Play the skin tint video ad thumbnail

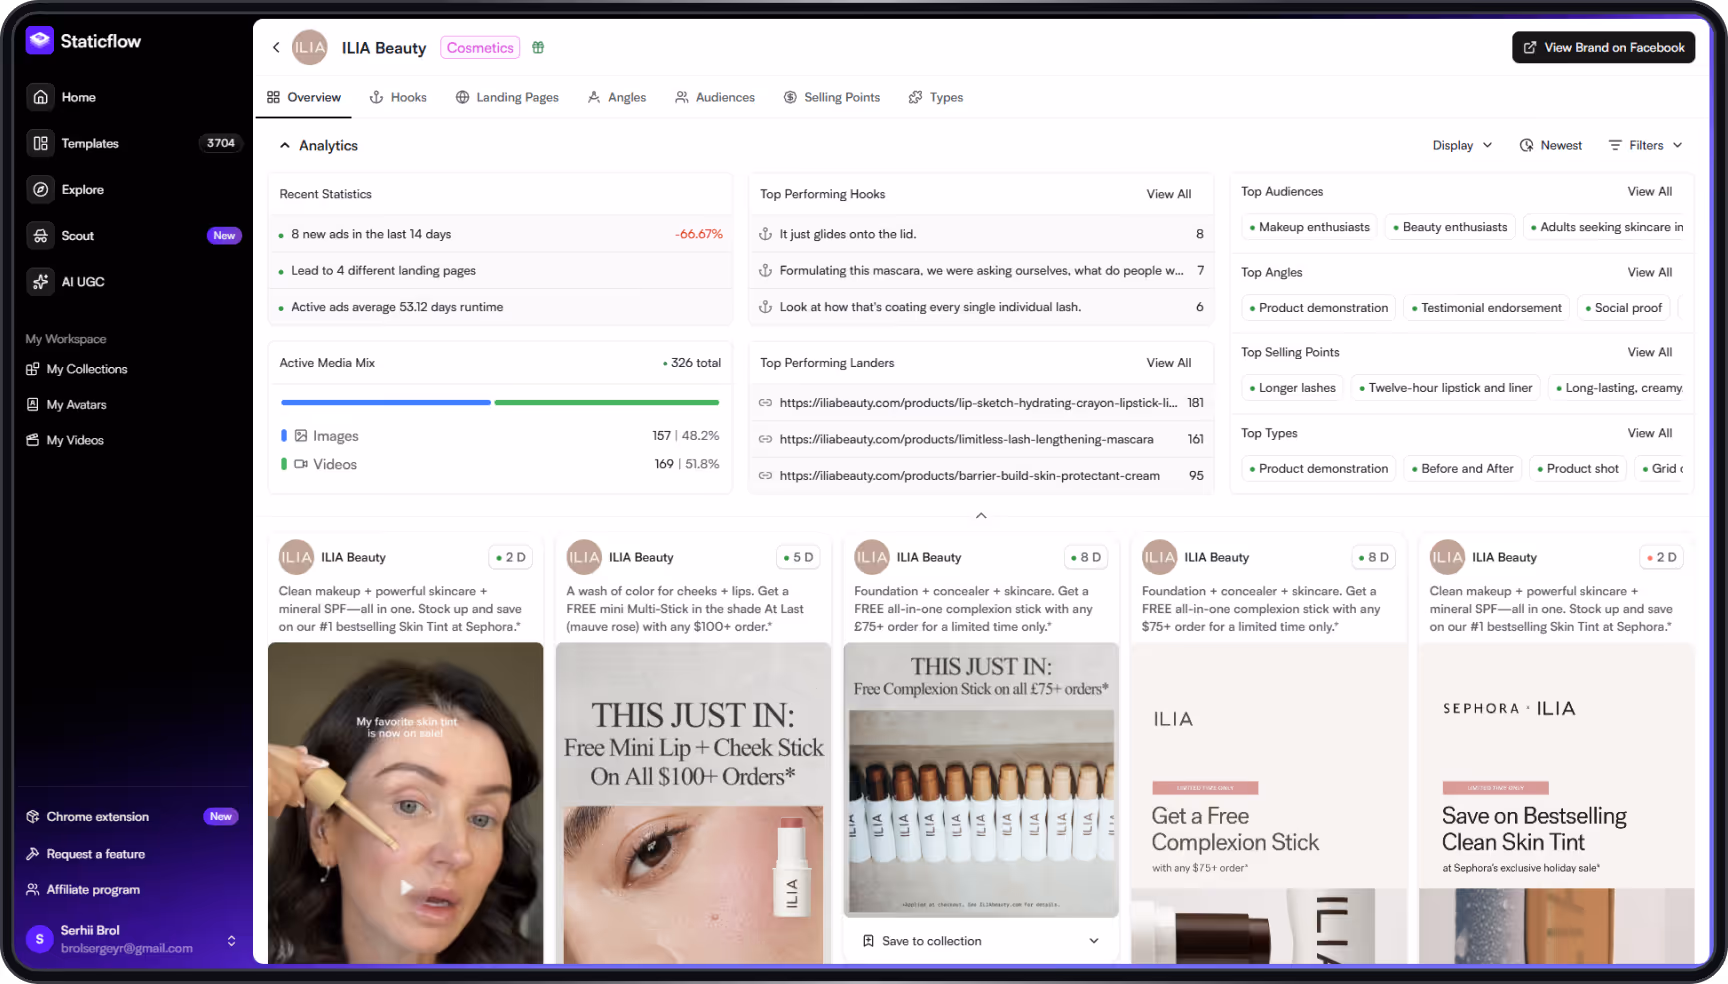click(406, 887)
